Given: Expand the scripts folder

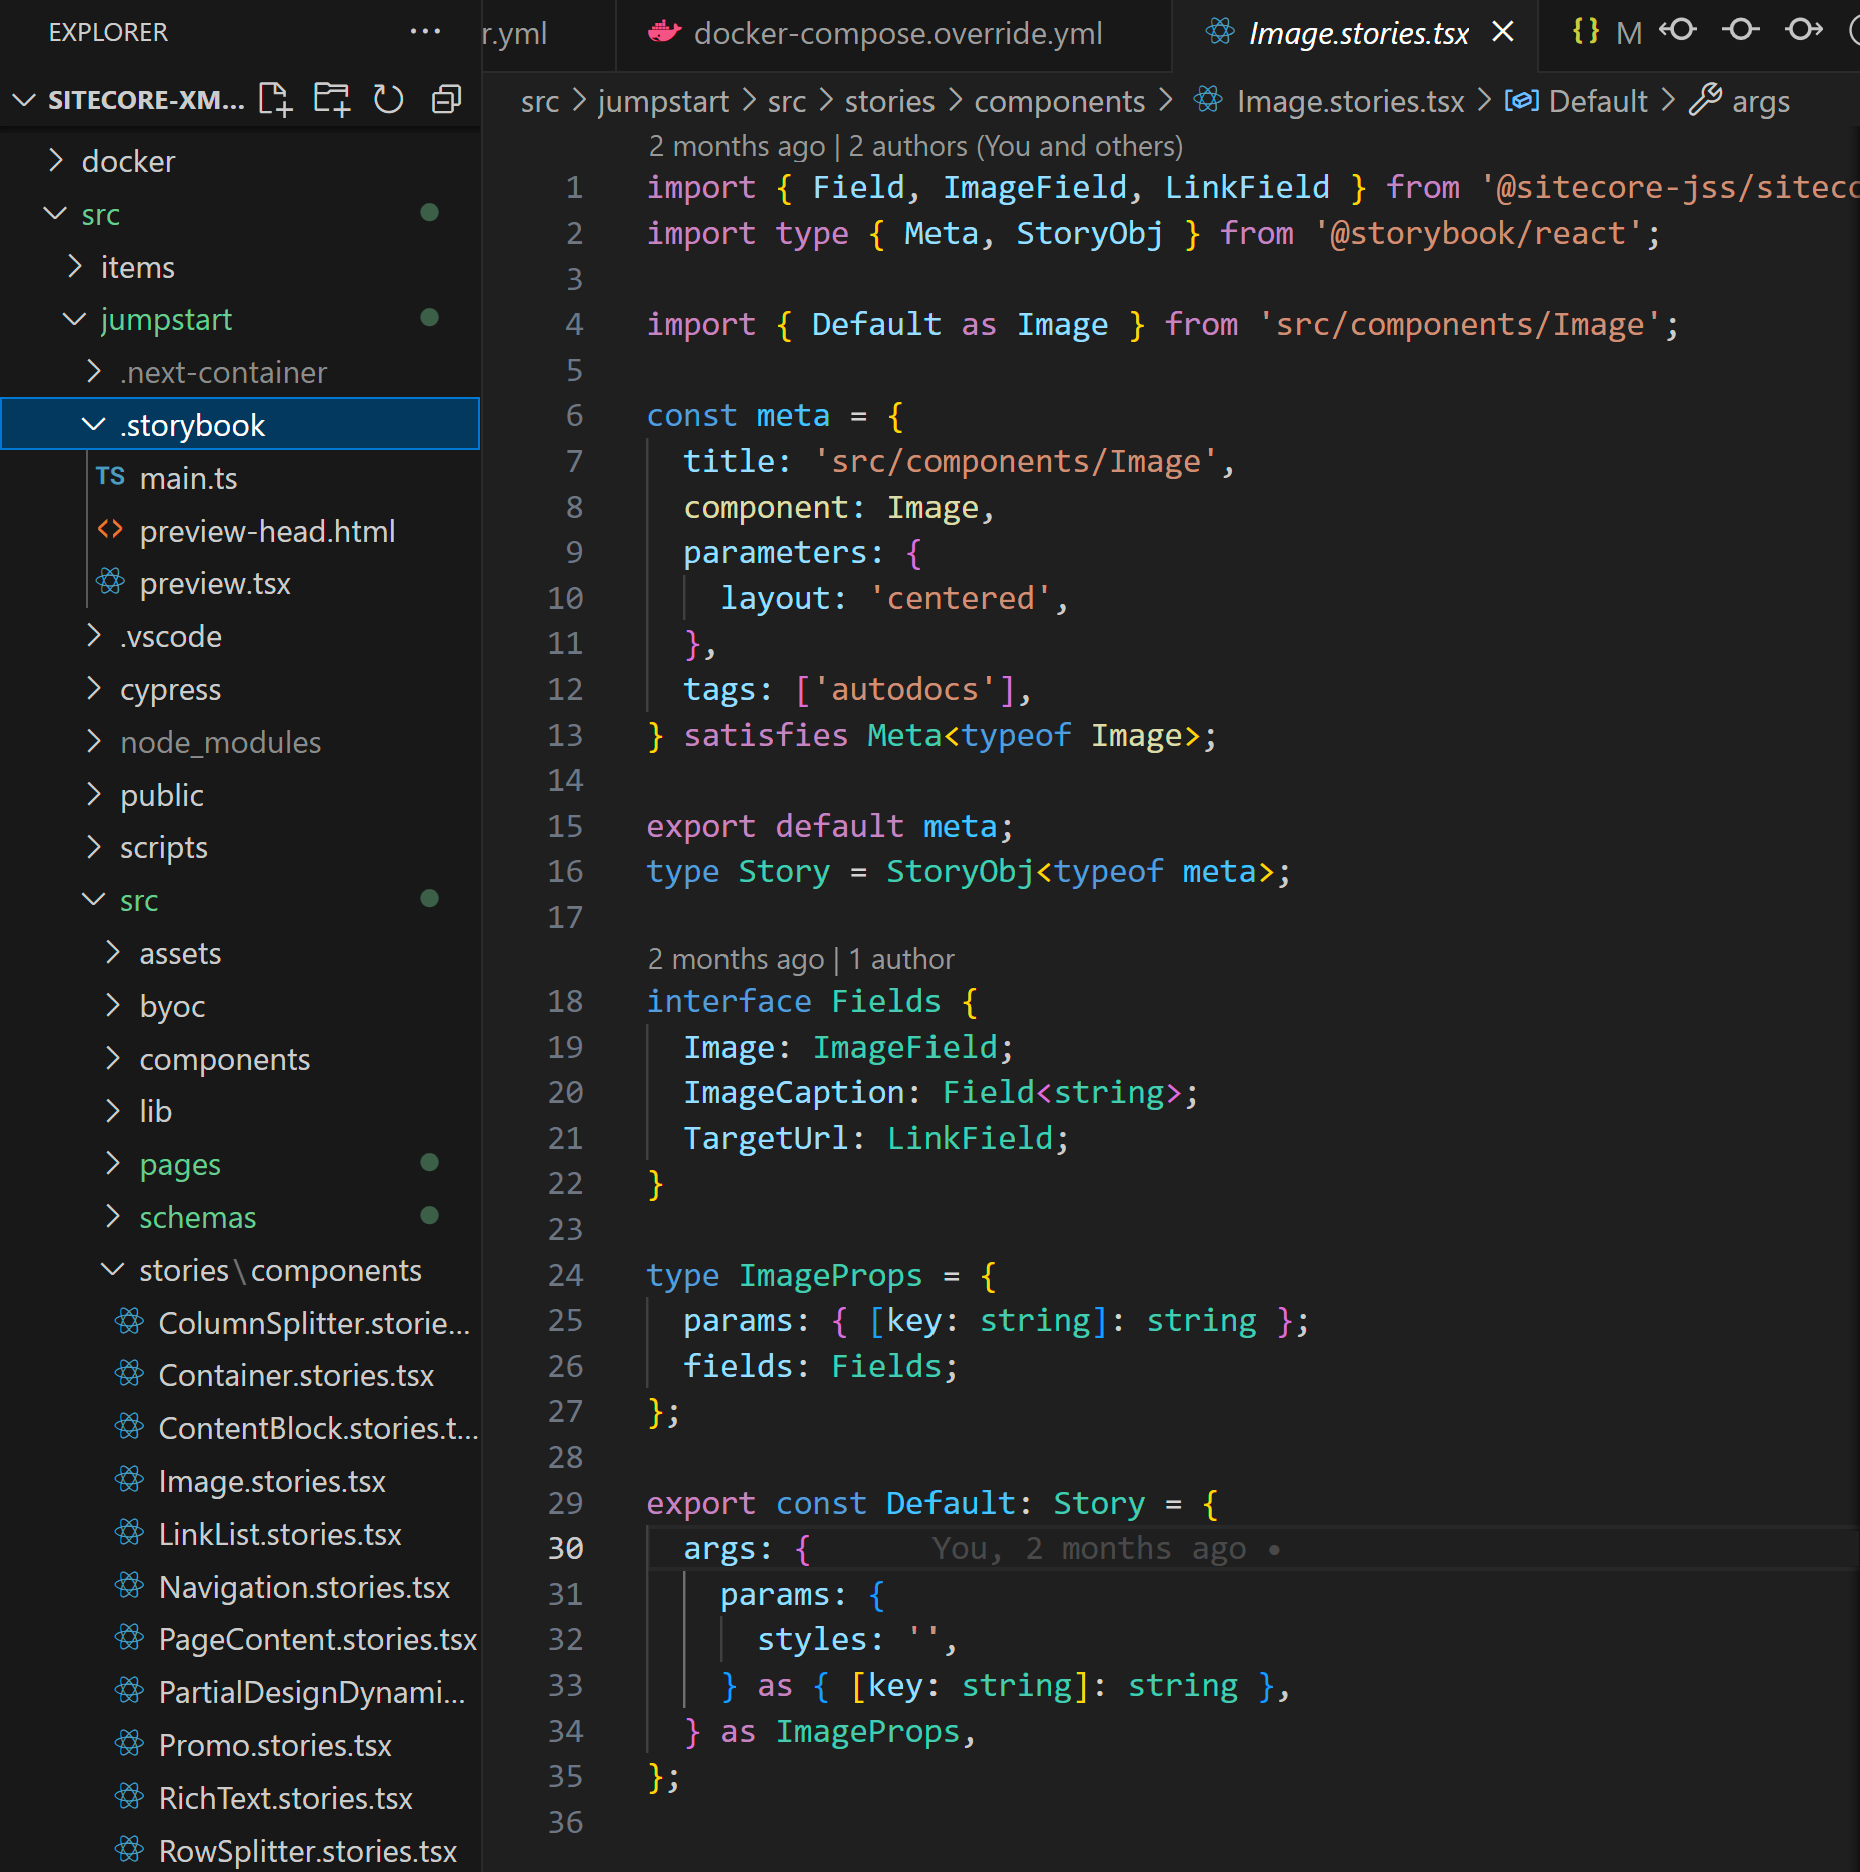Looking at the screenshot, I should click(94, 847).
